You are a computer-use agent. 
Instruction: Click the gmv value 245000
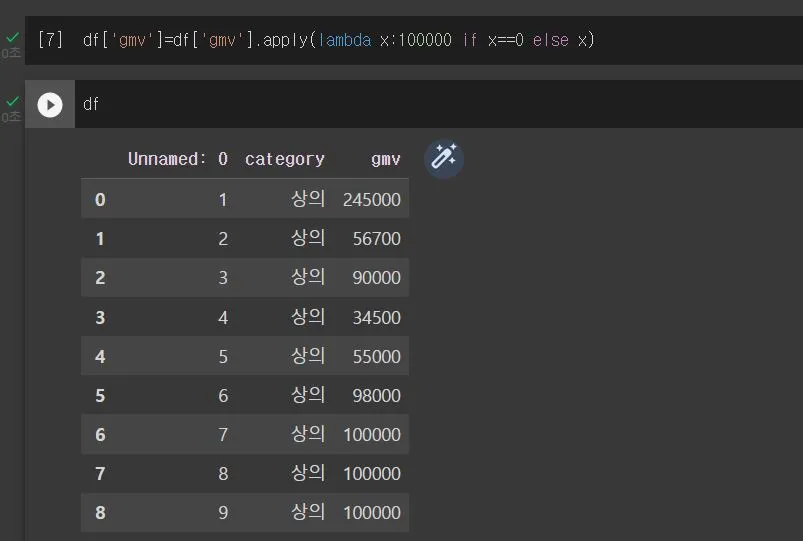pyautogui.click(x=372, y=199)
